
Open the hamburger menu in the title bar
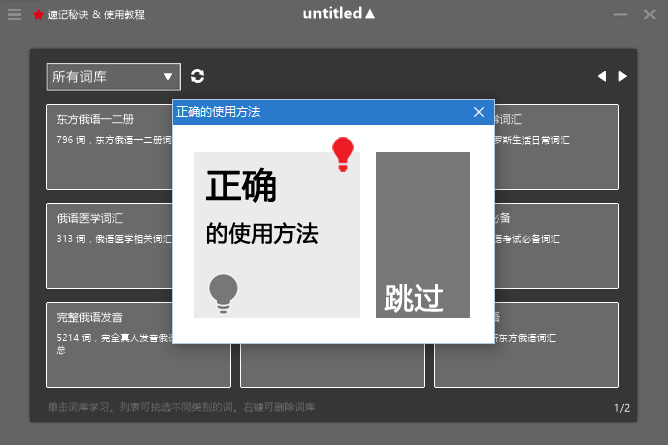coord(14,15)
